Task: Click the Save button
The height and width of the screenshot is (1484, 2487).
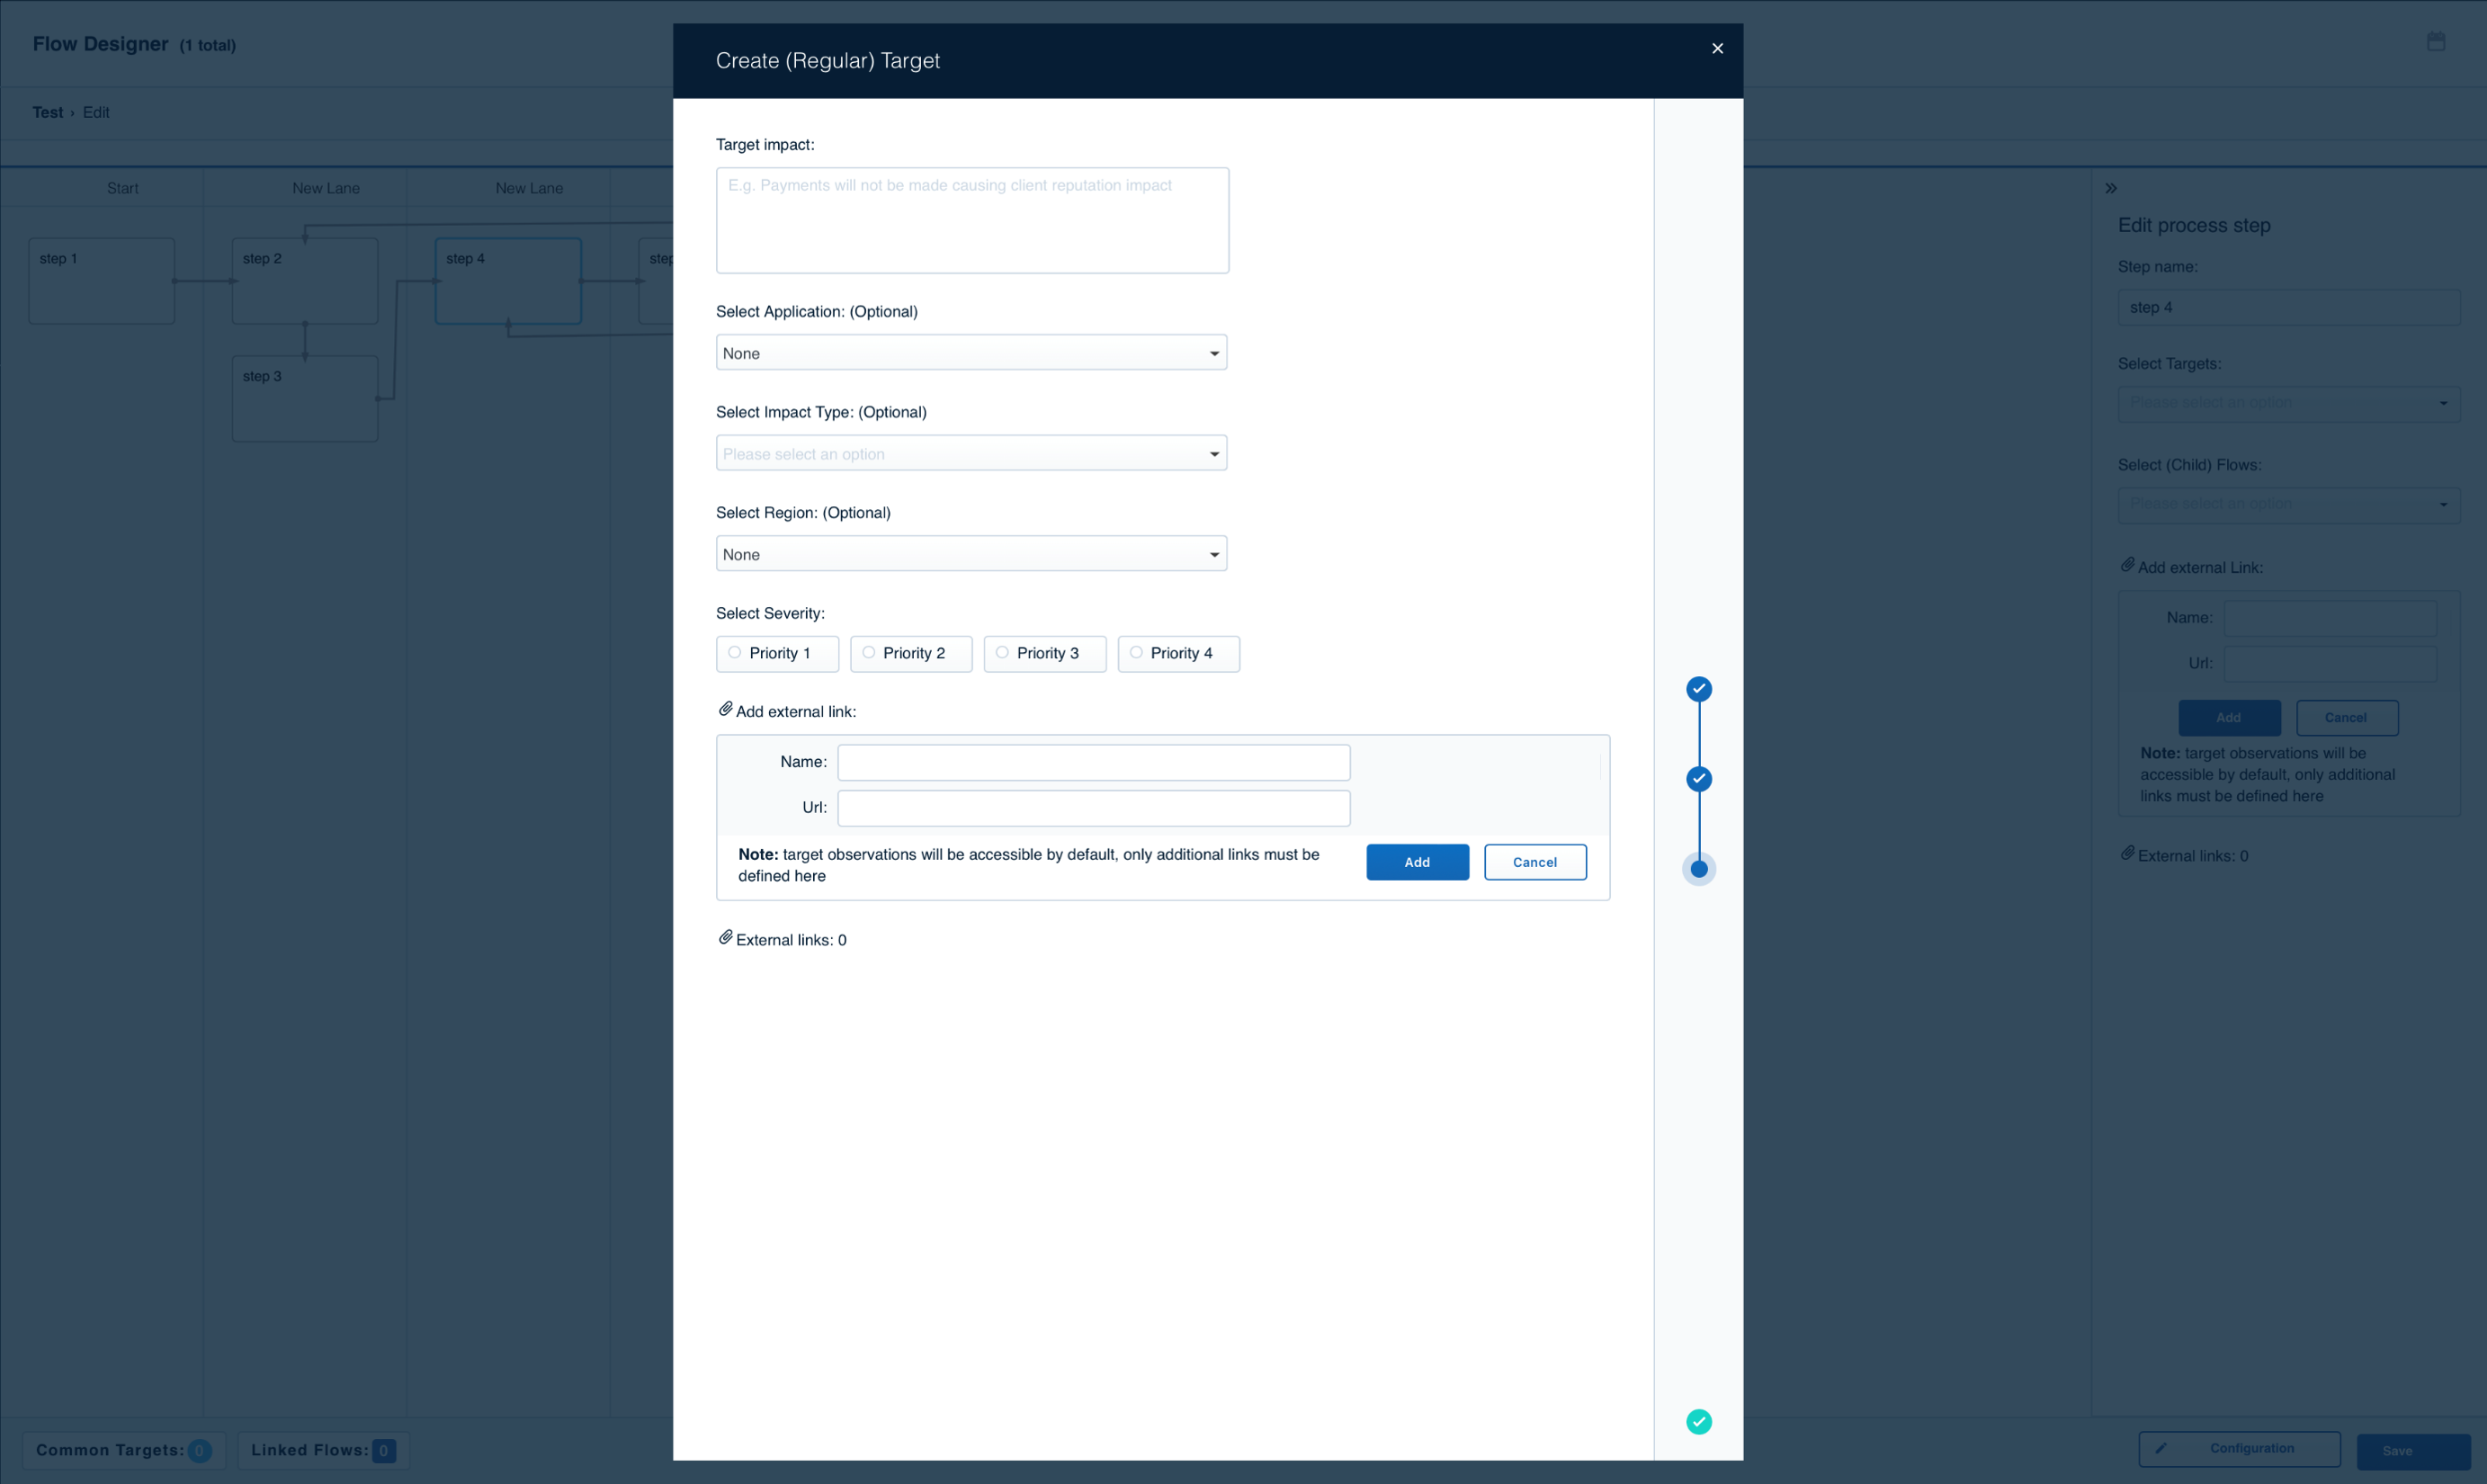Action: (x=2413, y=1451)
